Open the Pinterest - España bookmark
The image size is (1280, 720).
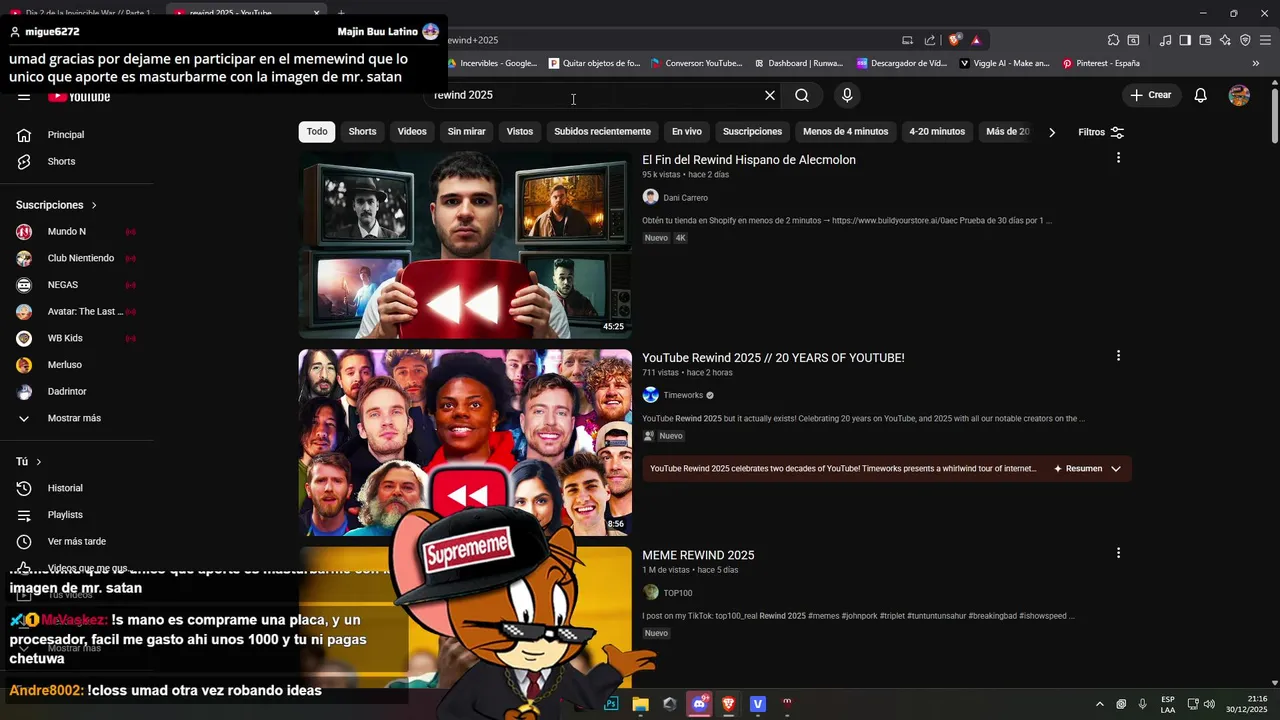tap(1100, 63)
